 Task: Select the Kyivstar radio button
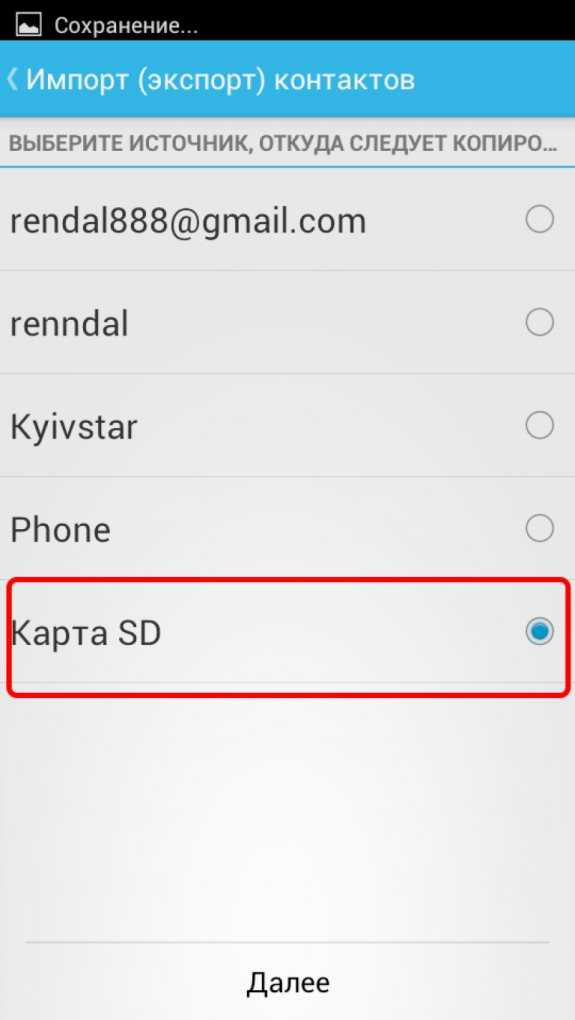pyautogui.click(x=539, y=426)
